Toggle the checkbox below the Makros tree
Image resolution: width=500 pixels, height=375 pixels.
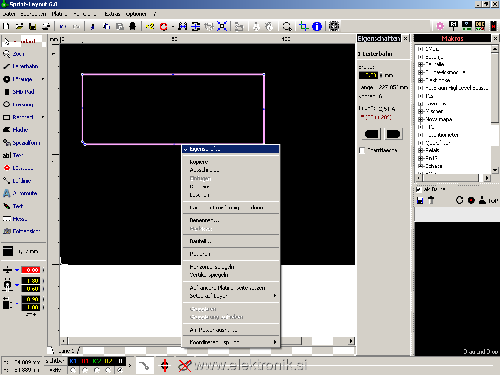[418, 189]
